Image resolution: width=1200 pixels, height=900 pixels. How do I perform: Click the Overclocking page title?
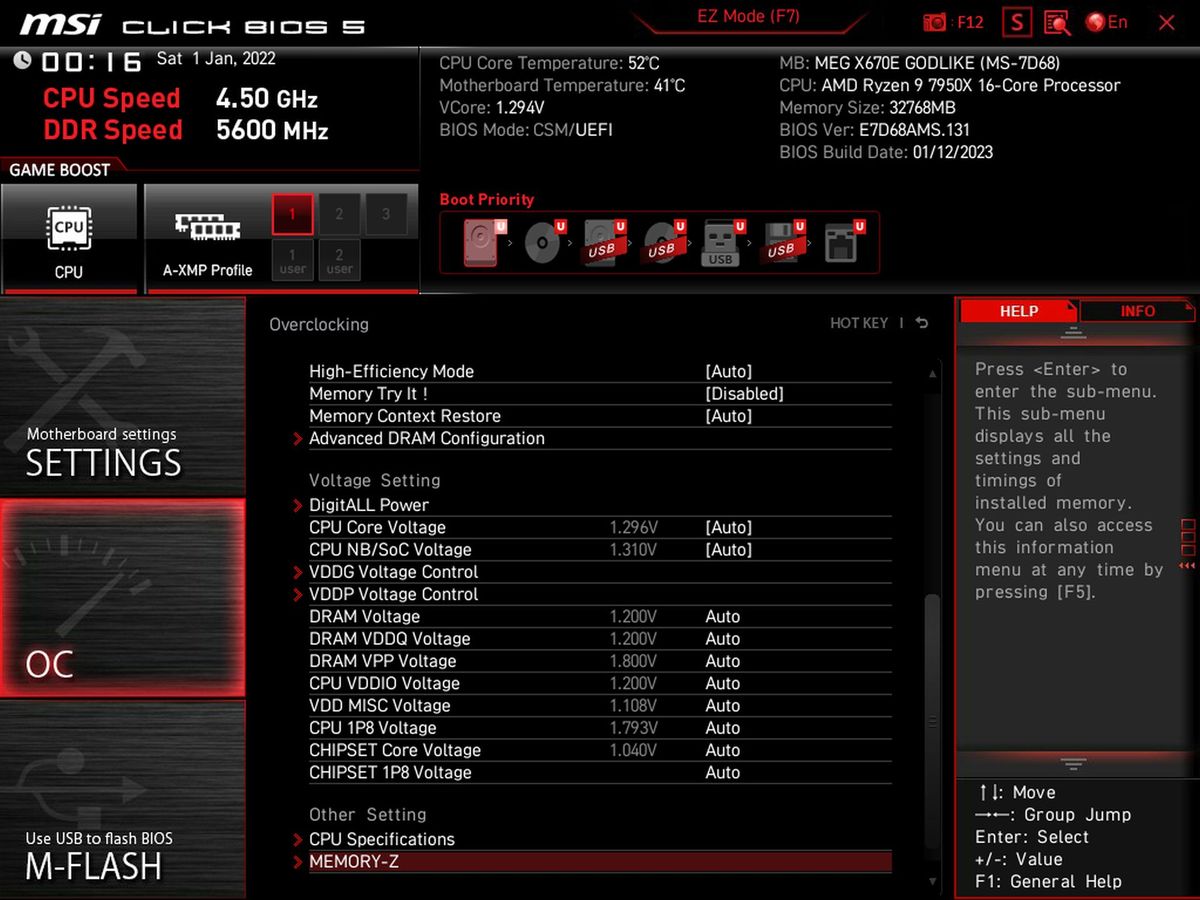coord(319,324)
